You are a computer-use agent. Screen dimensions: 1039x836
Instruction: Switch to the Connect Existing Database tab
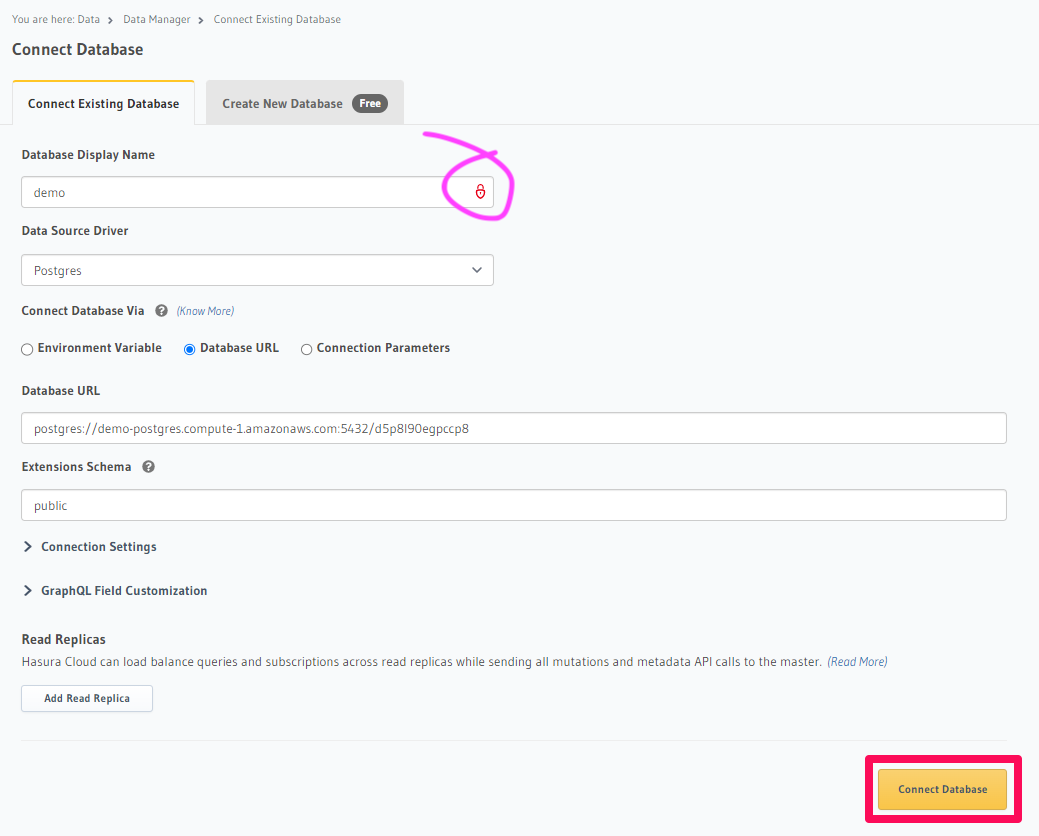tap(103, 103)
